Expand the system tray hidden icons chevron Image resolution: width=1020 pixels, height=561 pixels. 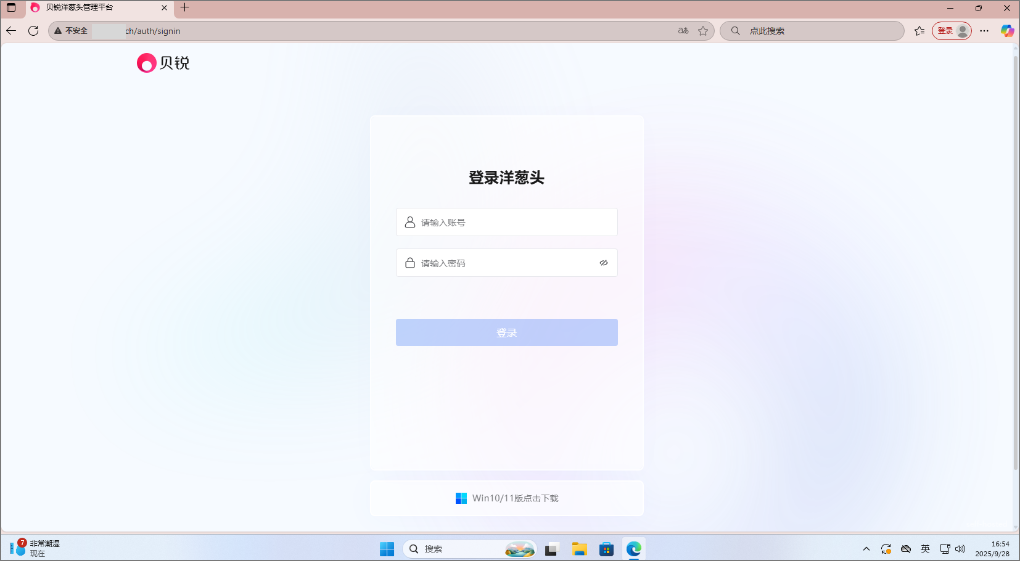coord(866,549)
